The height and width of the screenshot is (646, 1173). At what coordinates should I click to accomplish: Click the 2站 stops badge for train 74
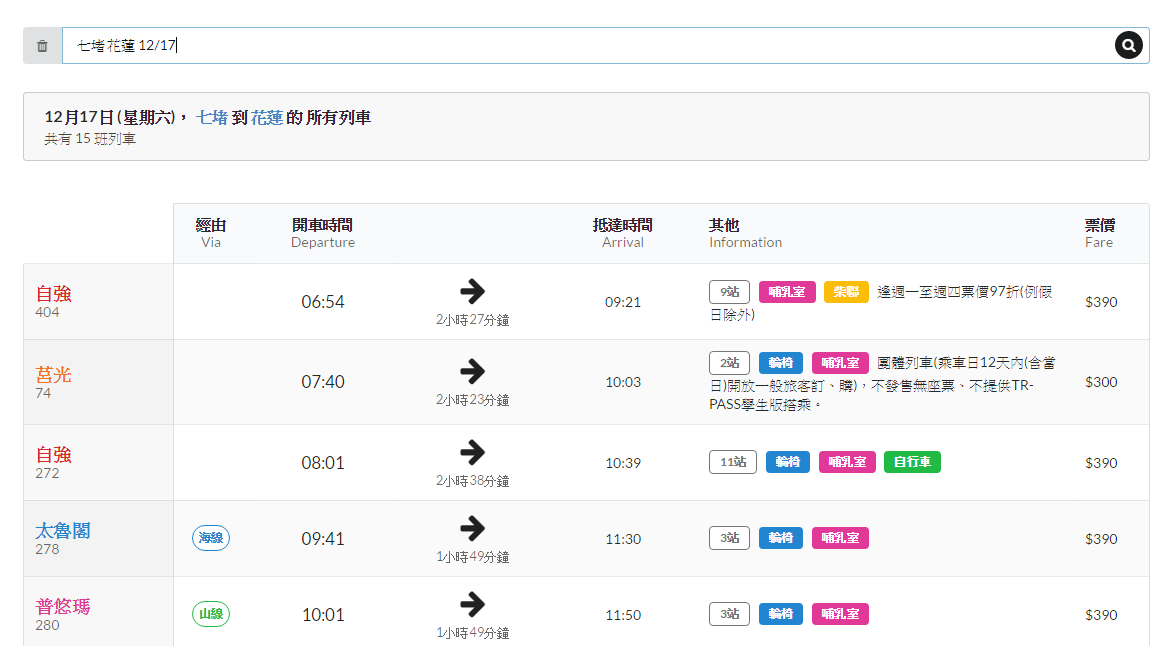click(x=729, y=363)
